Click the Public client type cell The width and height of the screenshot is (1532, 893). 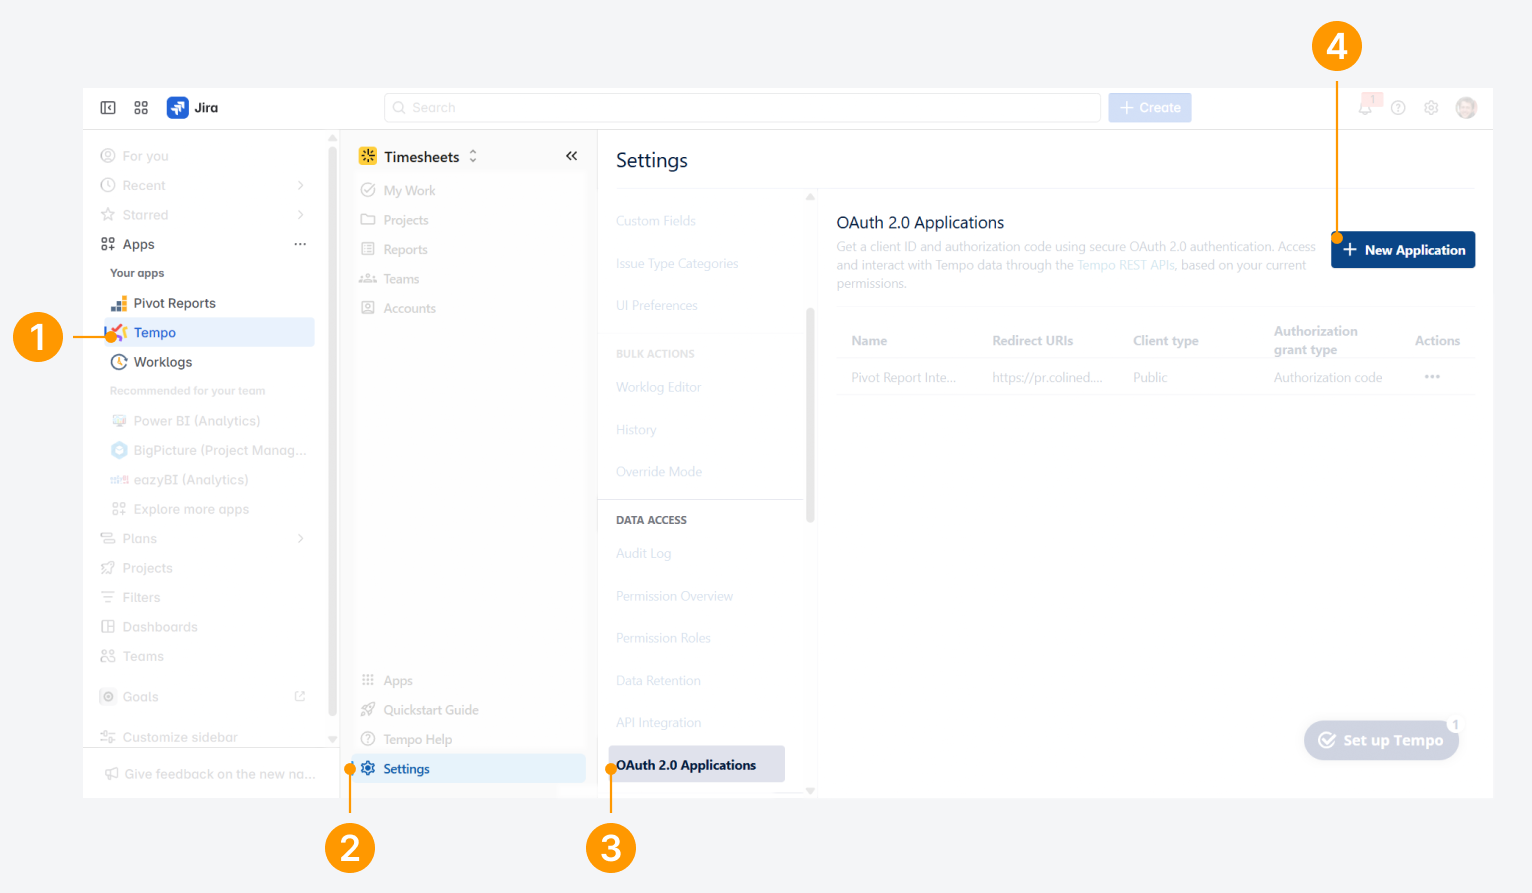pyautogui.click(x=1150, y=377)
